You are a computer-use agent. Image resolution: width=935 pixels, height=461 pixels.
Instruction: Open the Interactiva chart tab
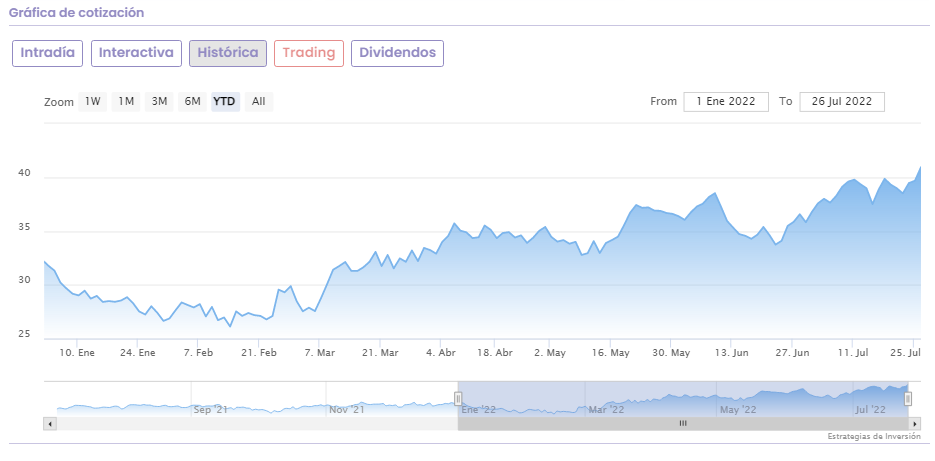tap(136, 53)
